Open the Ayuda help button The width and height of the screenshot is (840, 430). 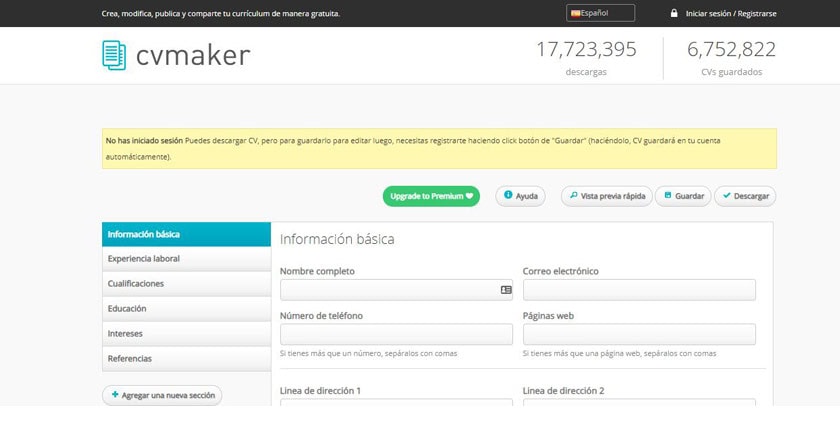[520, 196]
